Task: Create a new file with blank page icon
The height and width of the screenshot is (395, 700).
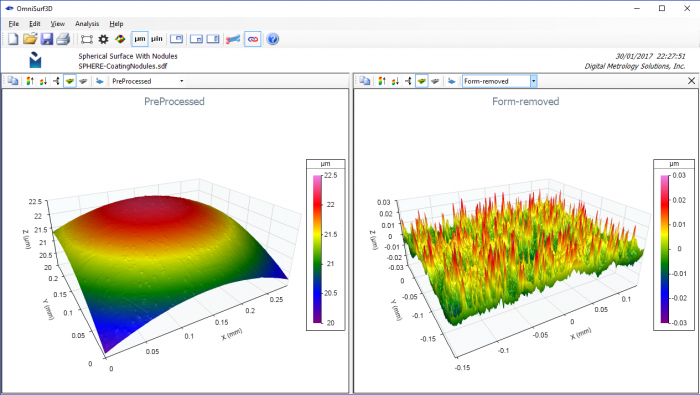Action: pyautogui.click(x=13, y=39)
